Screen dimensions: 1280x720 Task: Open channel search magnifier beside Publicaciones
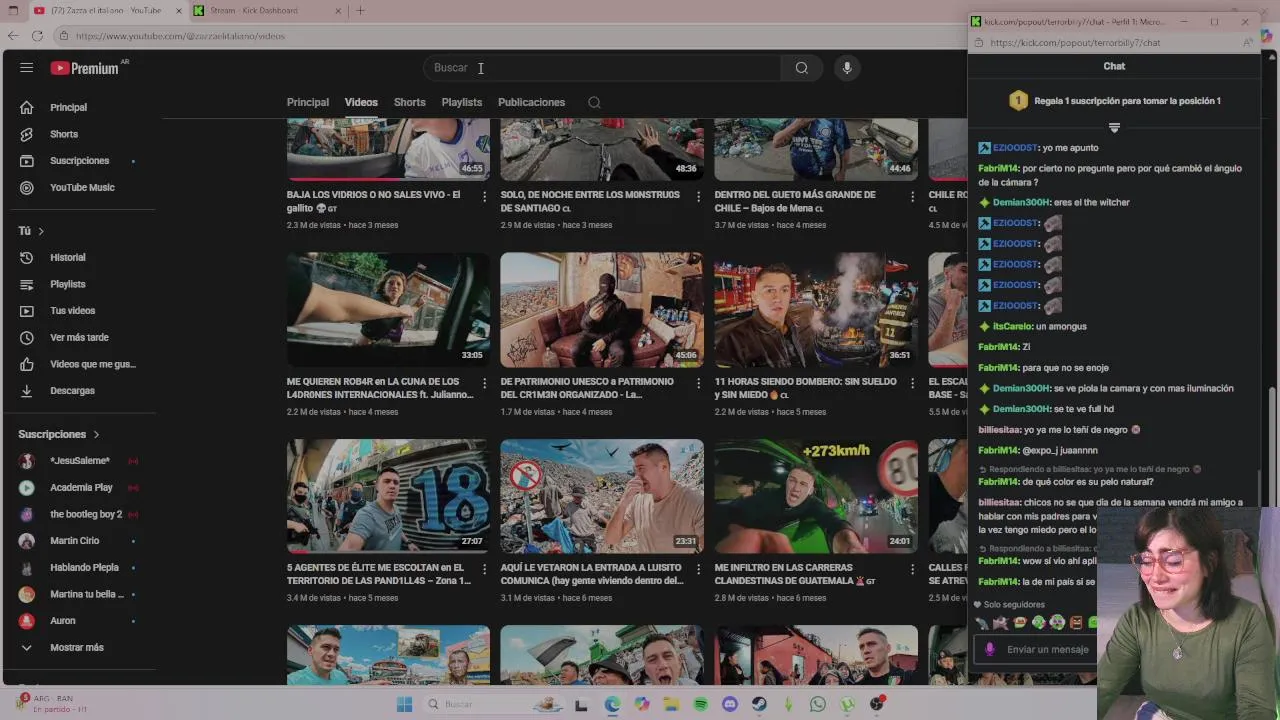594,102
